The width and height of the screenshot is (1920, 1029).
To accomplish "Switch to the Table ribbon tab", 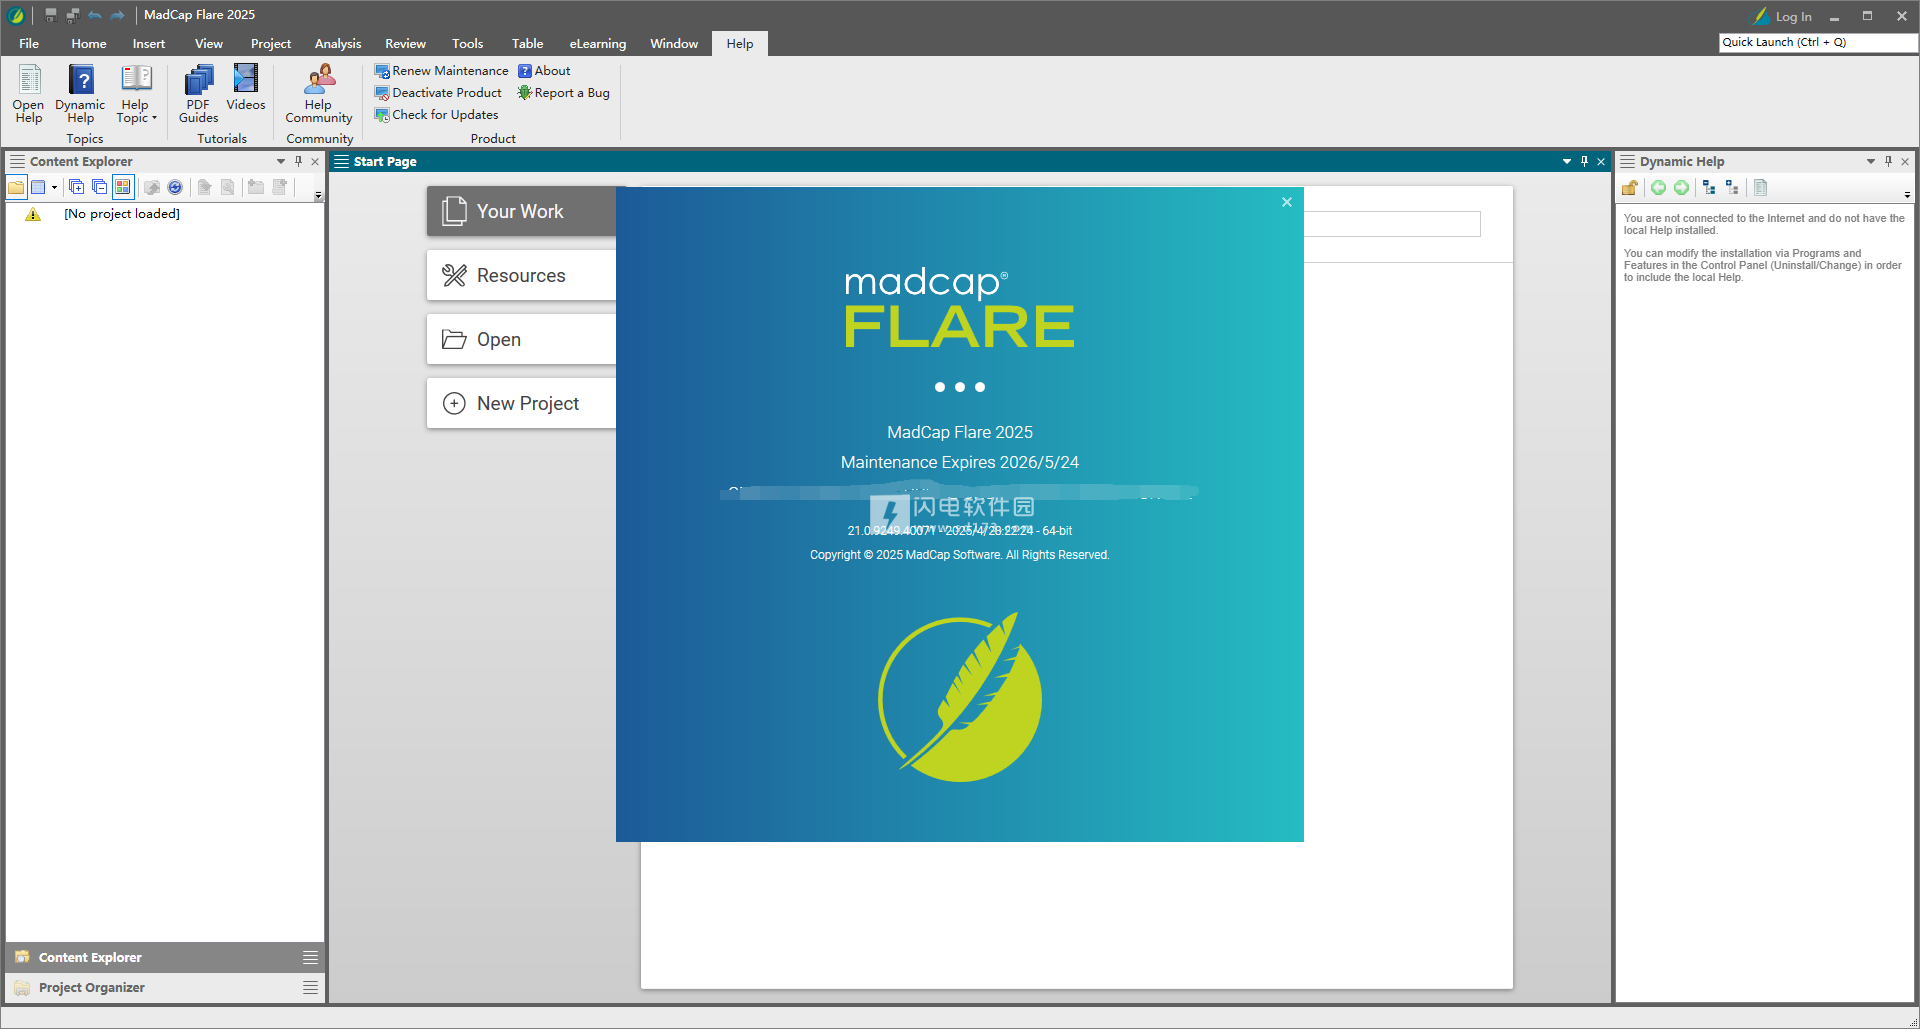I will [527, 44].
